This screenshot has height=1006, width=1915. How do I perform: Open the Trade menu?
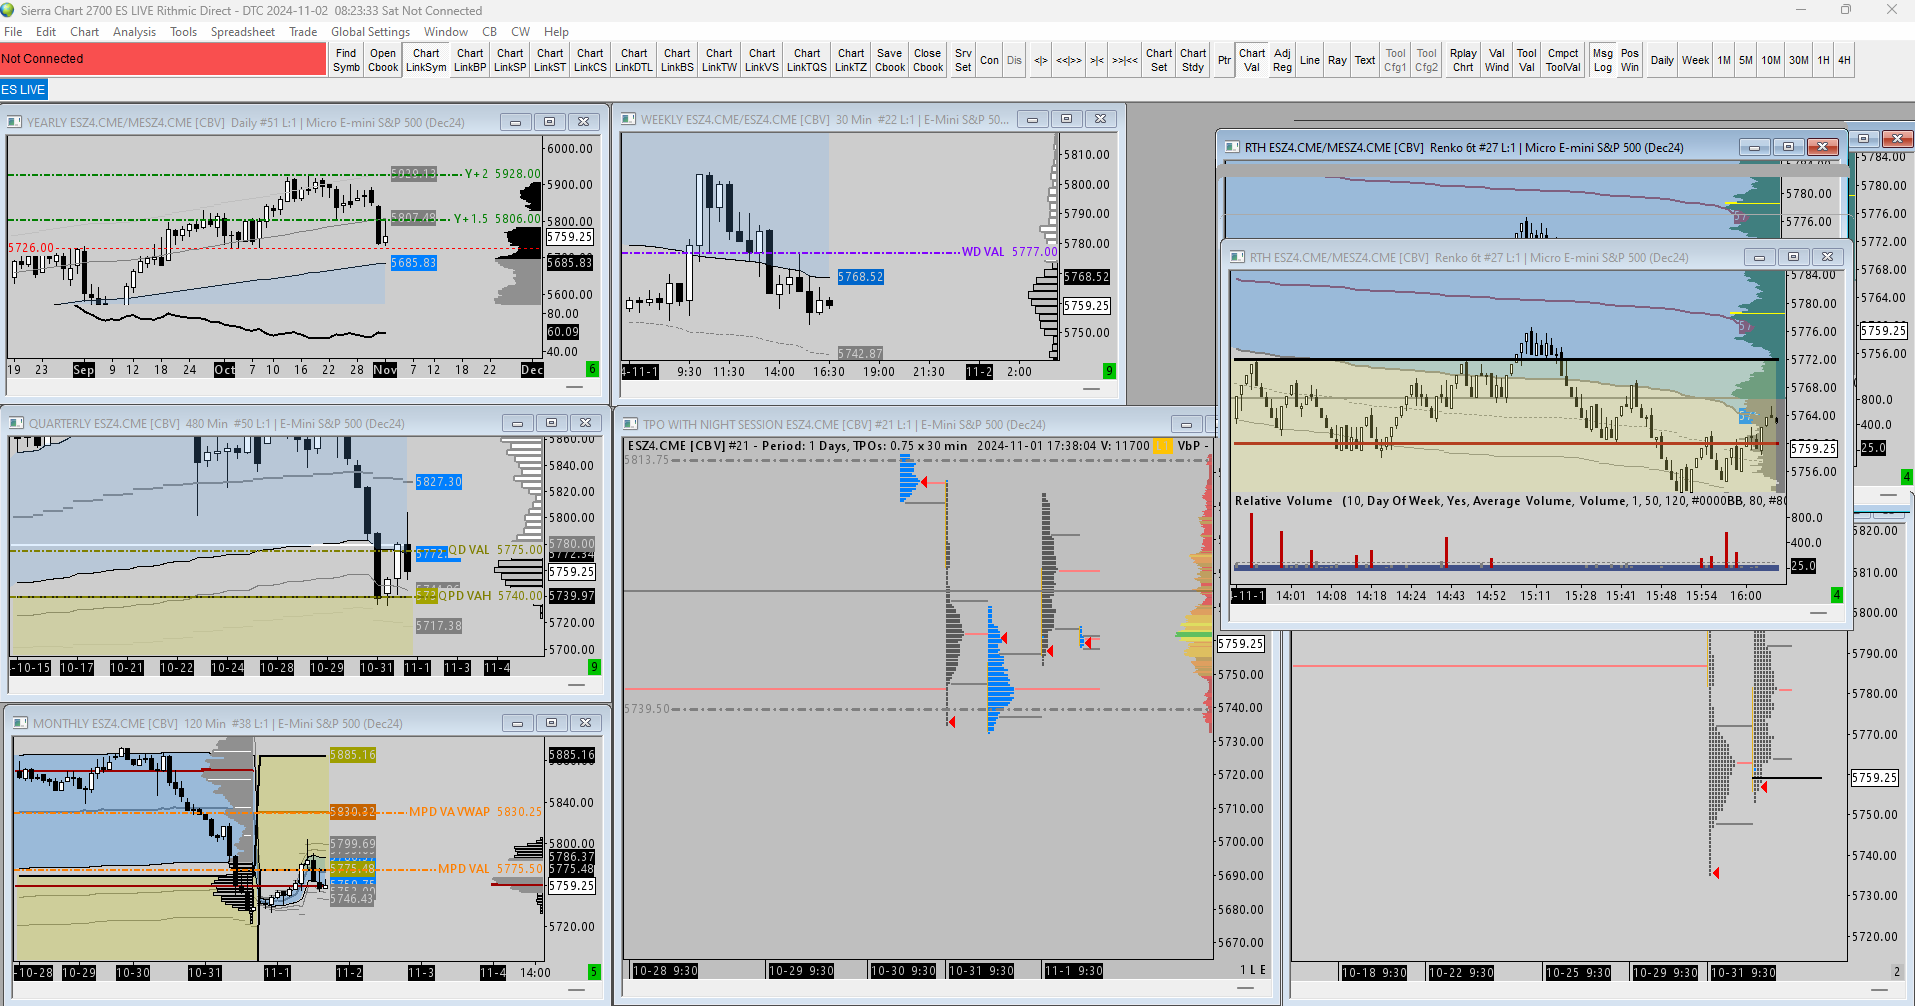point(303,32)
